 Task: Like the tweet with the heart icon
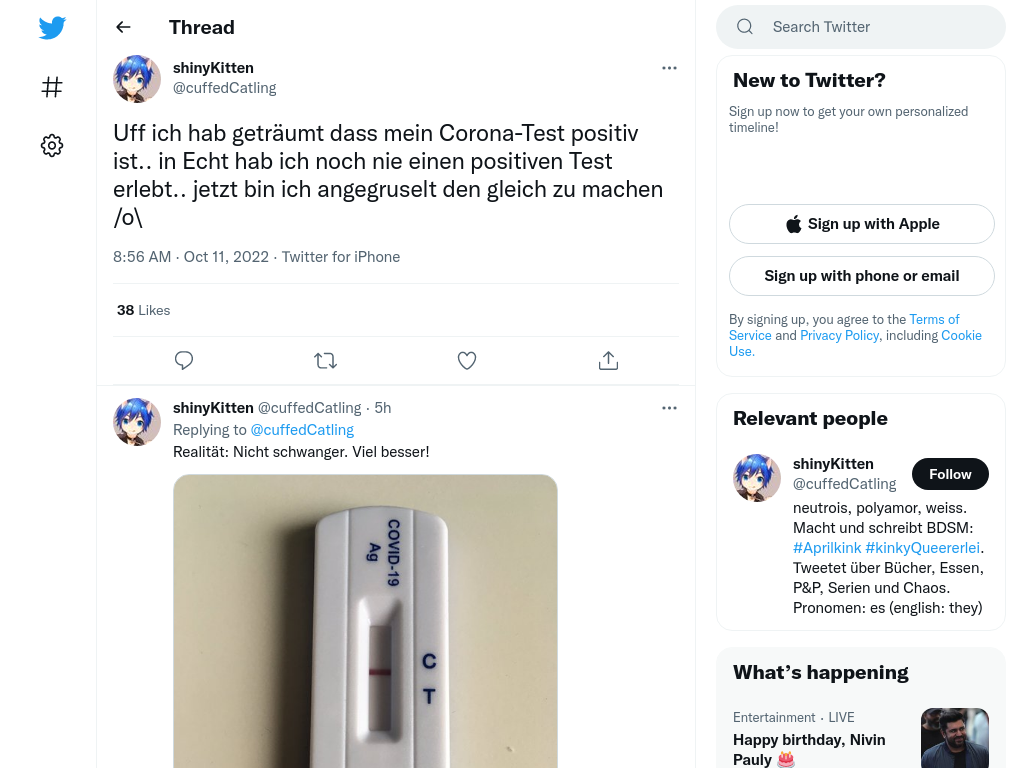click(467, 360)
